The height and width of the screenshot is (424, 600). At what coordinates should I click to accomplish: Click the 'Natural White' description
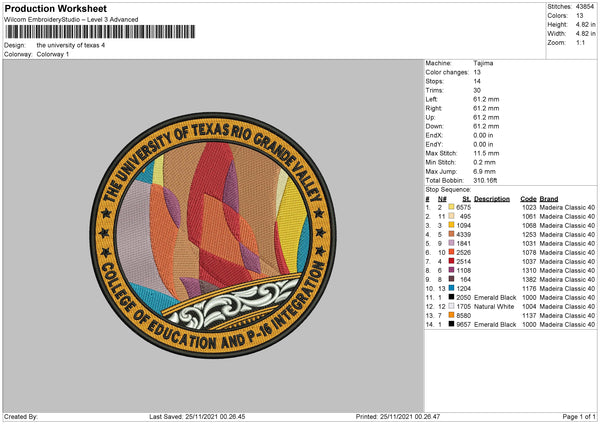(x=494, y=306)
